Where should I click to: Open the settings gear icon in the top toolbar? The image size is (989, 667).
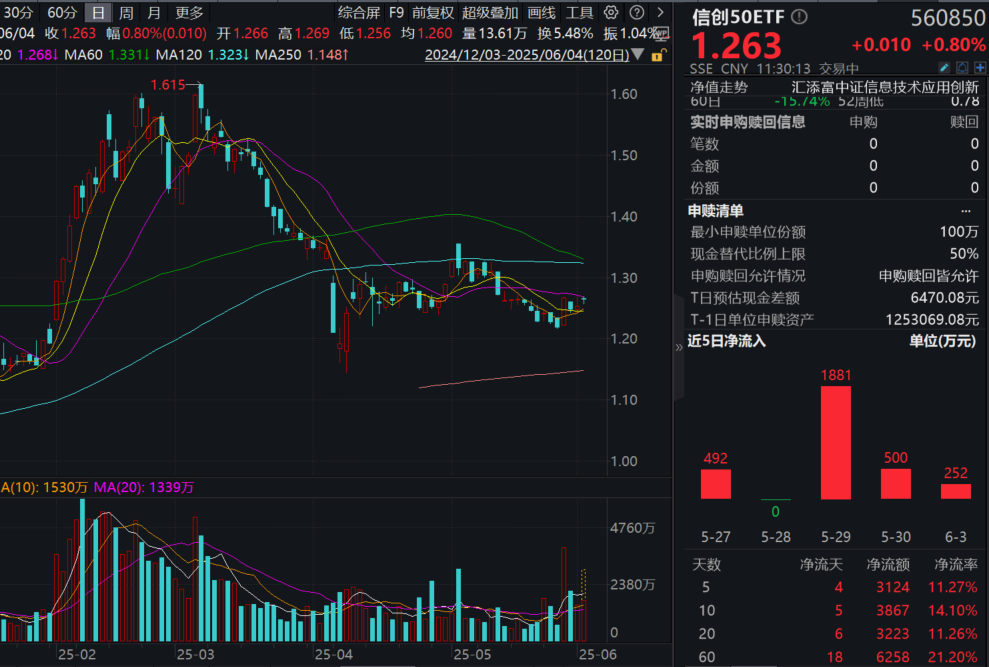point(611,13)
